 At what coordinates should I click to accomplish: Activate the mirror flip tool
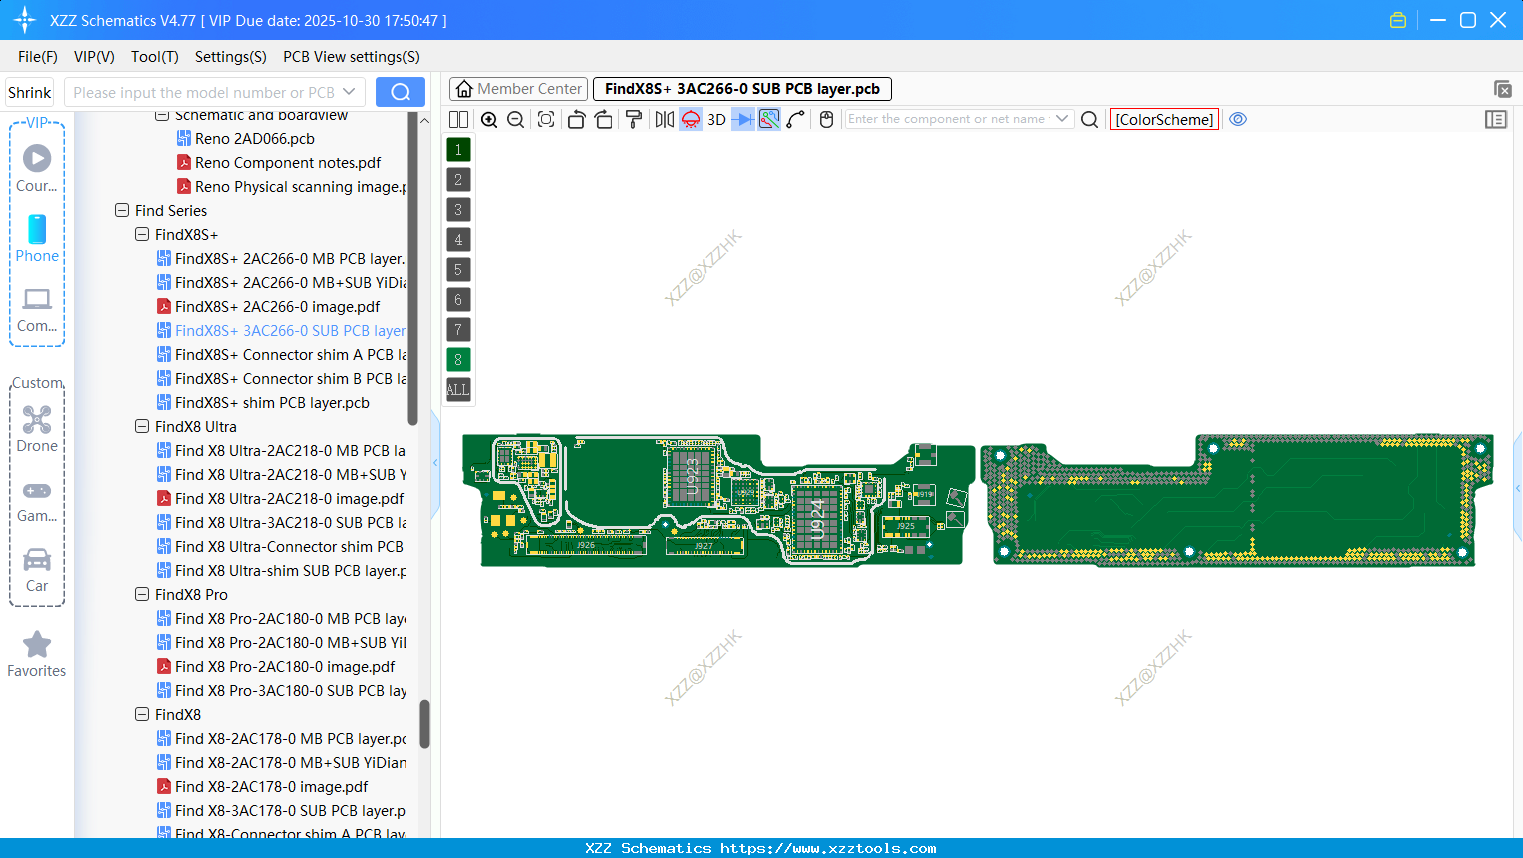[666, 118]
